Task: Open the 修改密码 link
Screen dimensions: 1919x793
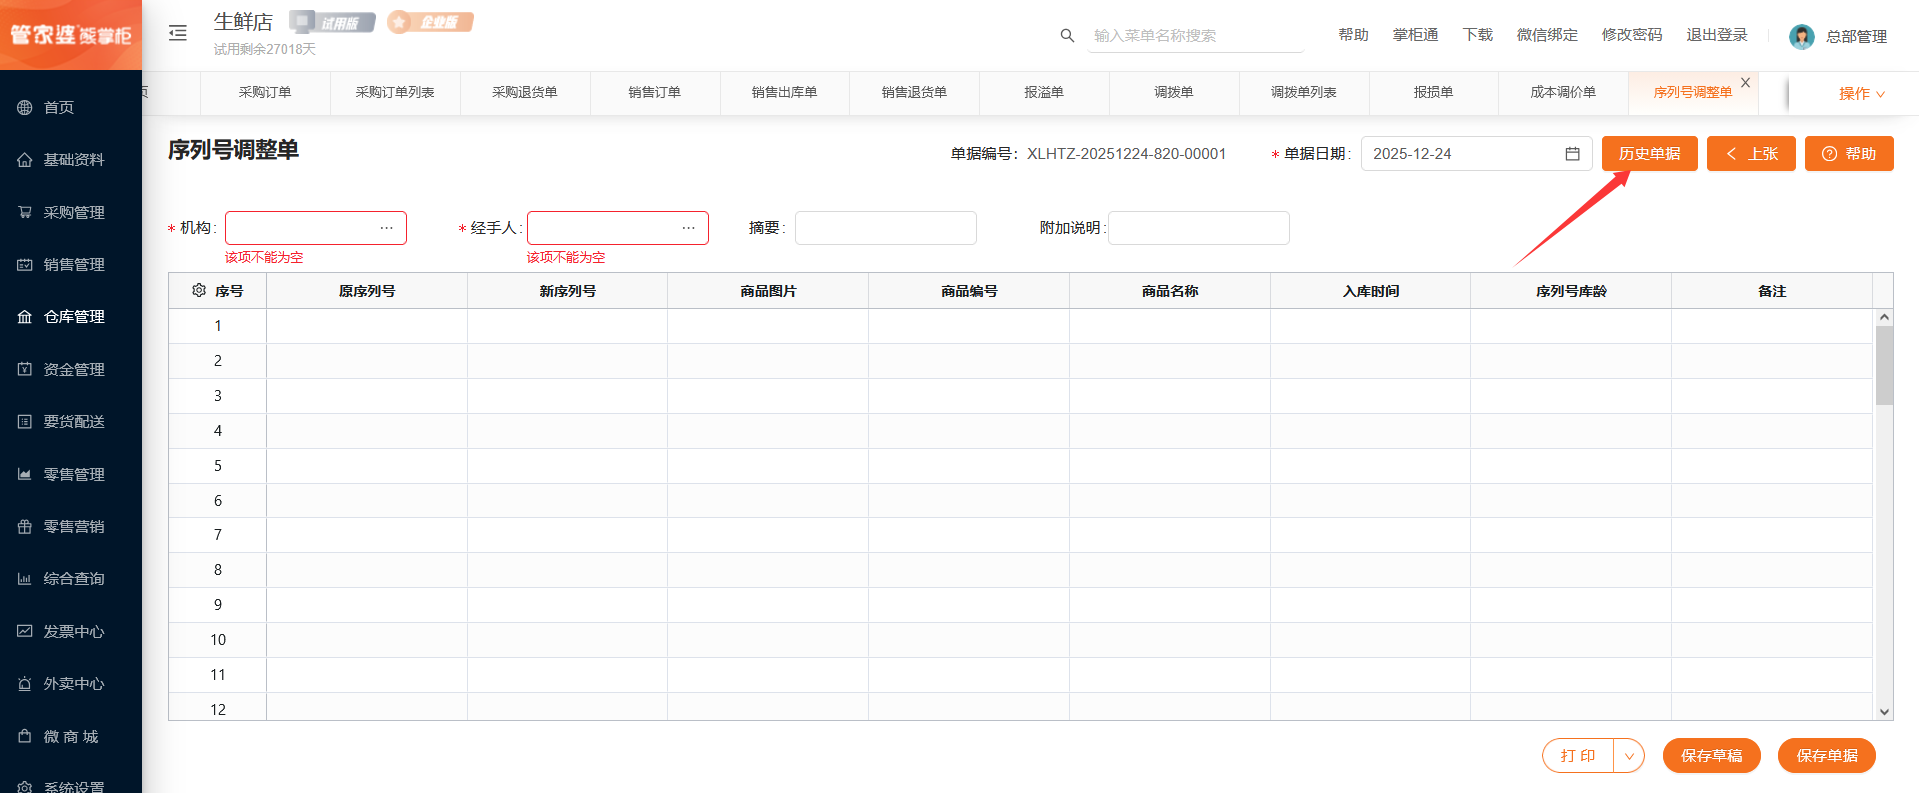Action: (x=1632, y=35)
